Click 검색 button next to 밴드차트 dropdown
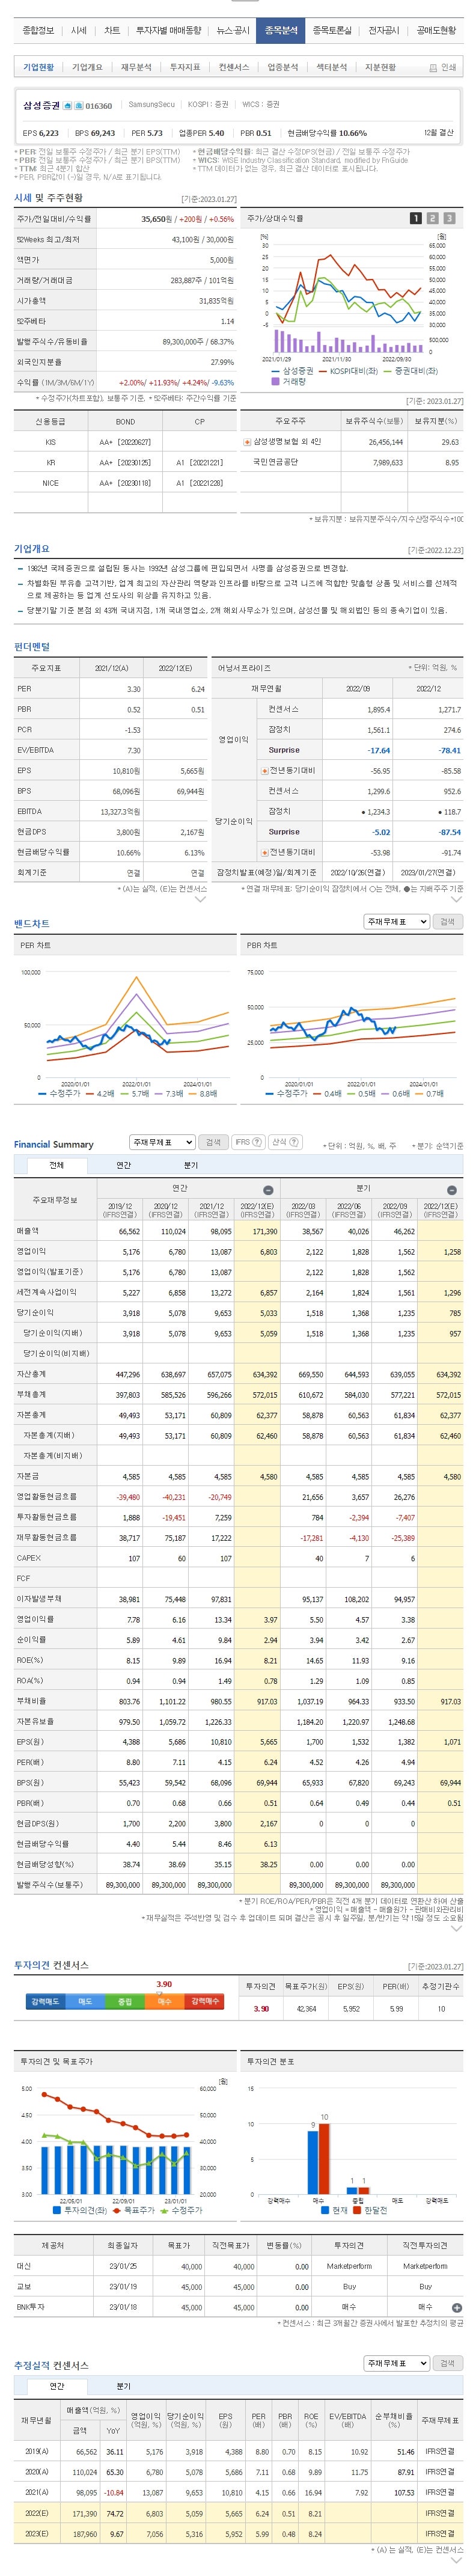This screenshot has height=2576, width=473. [447, 922]
